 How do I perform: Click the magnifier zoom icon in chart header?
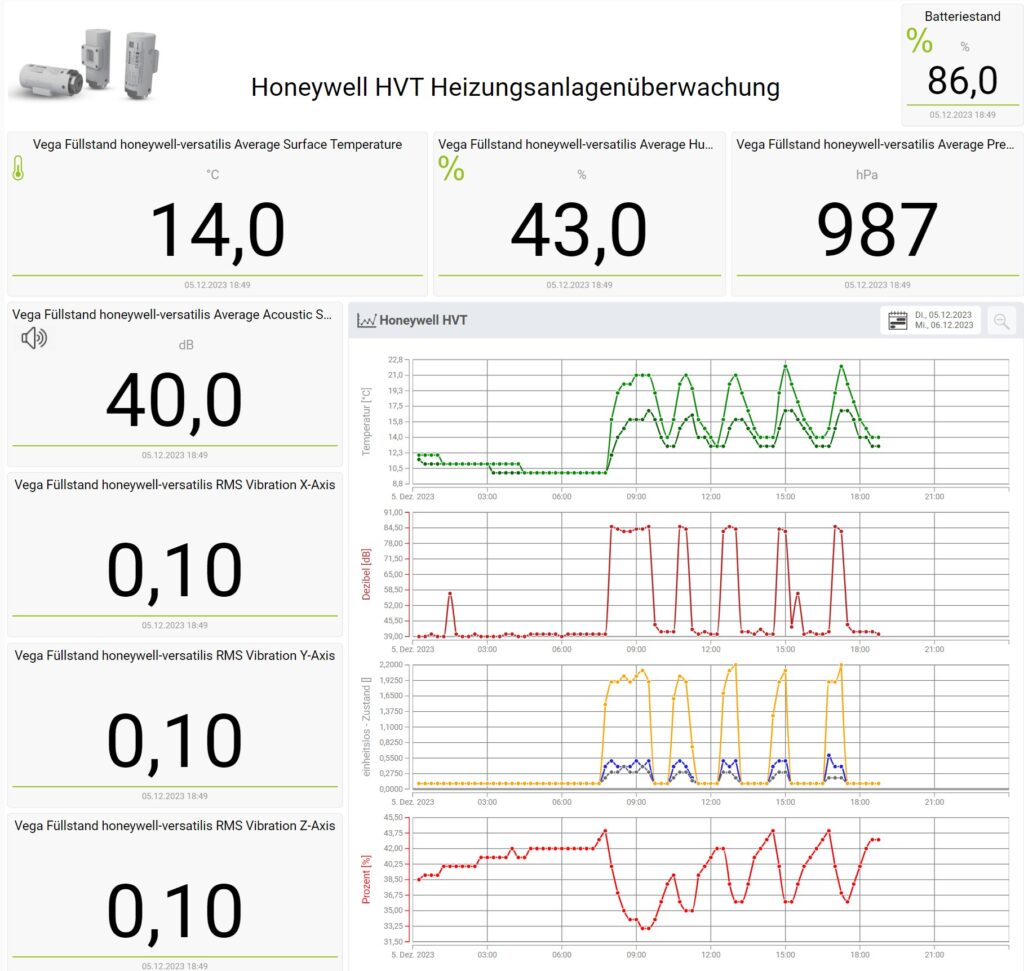pos(1001,321)
